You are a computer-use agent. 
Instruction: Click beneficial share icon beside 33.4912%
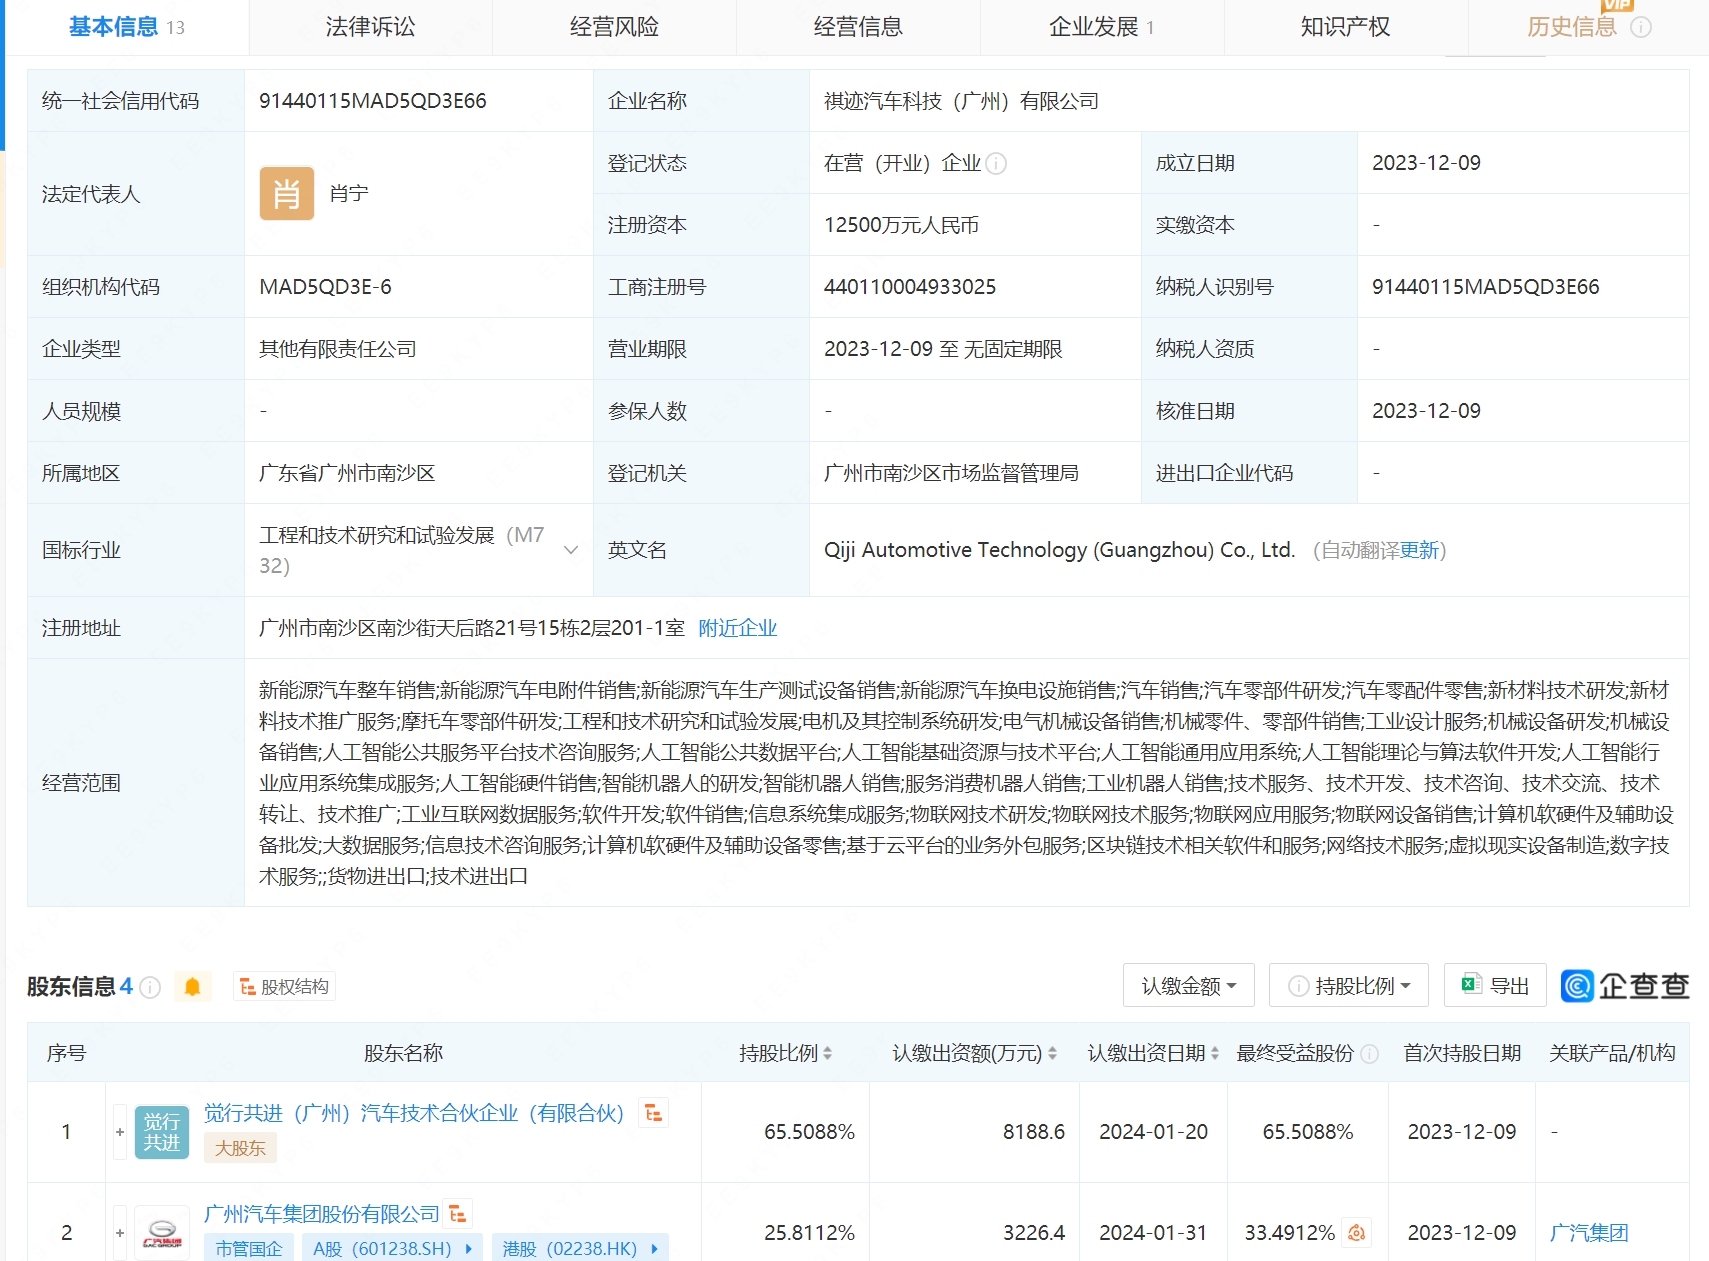(x=1357, y=1233)
